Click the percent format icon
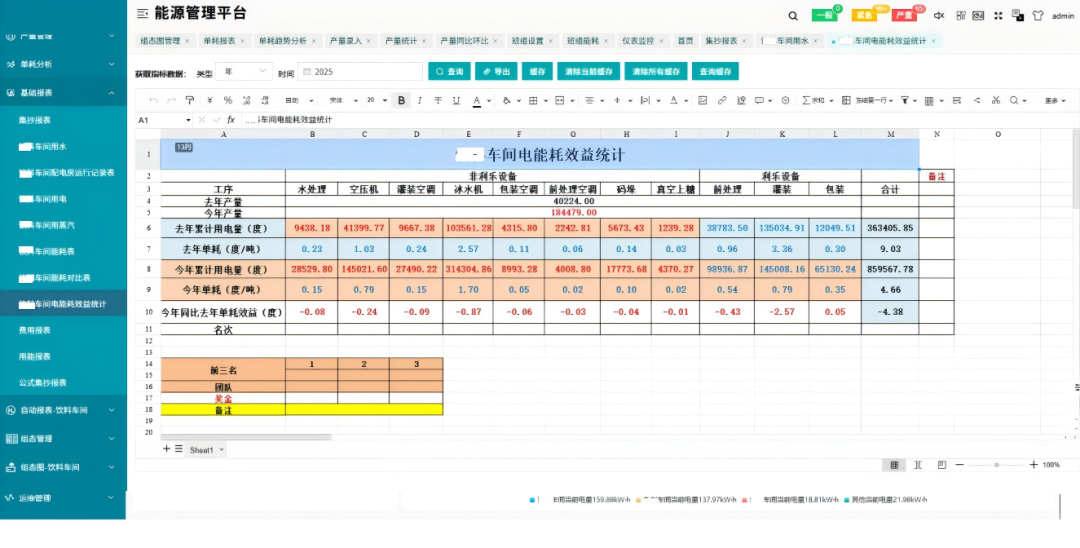 228,100
